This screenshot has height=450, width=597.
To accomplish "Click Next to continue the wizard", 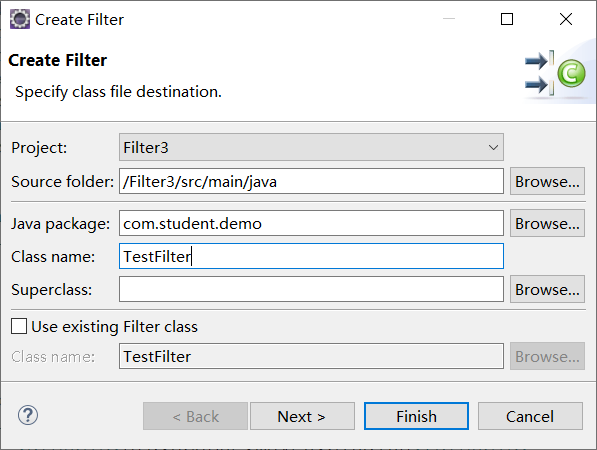I will point(302,416).
